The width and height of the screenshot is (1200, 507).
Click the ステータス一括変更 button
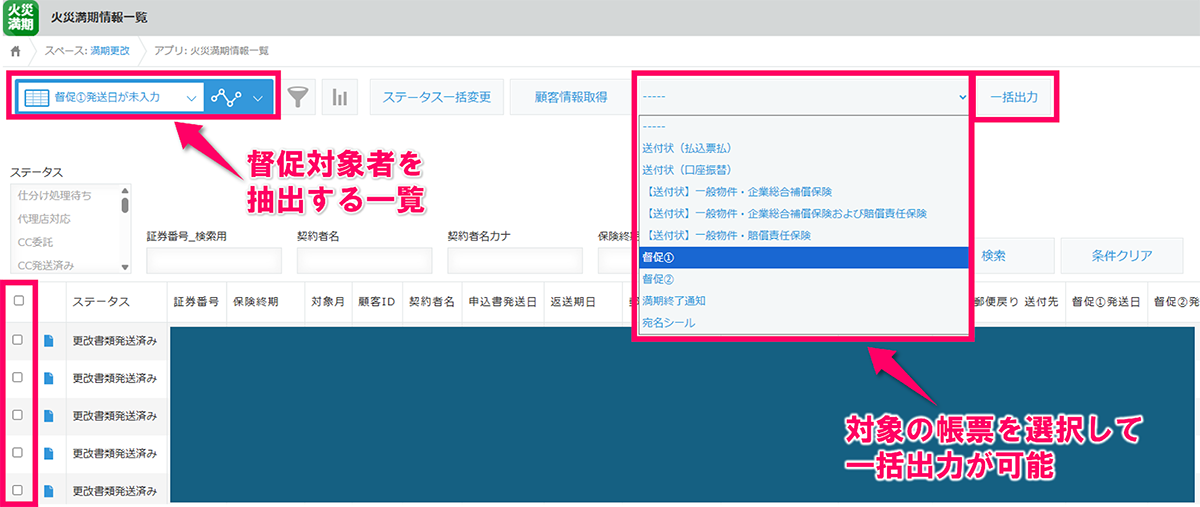click(x=436, y=97)
